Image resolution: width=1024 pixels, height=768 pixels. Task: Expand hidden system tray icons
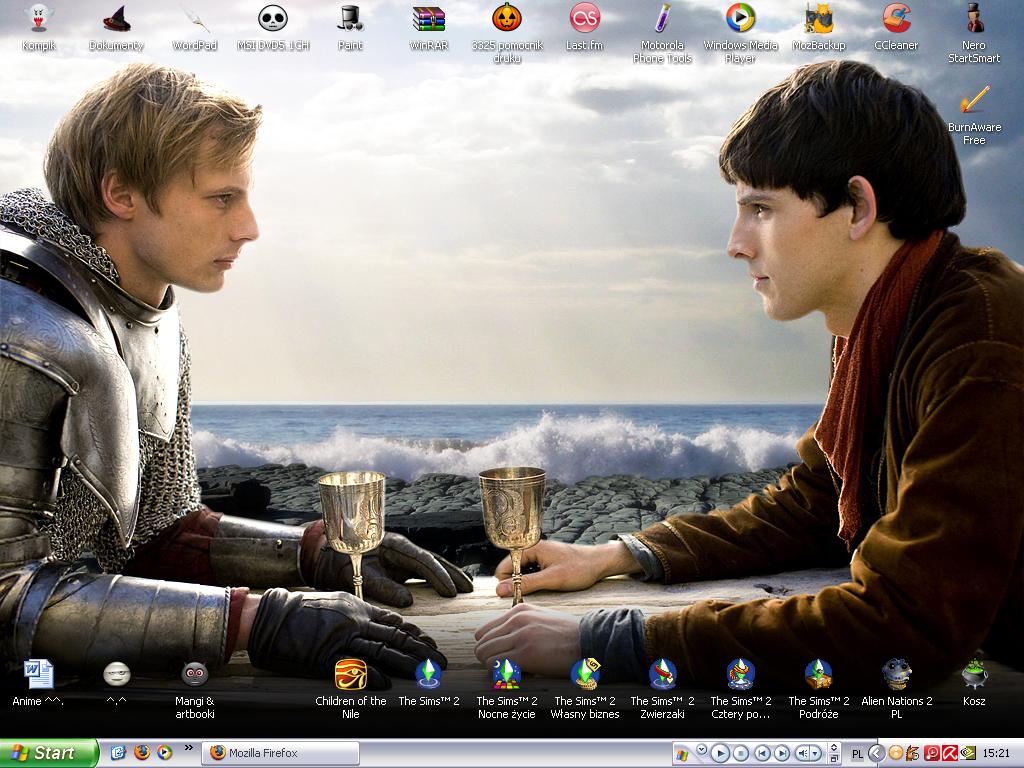click(x=876, y=754)
